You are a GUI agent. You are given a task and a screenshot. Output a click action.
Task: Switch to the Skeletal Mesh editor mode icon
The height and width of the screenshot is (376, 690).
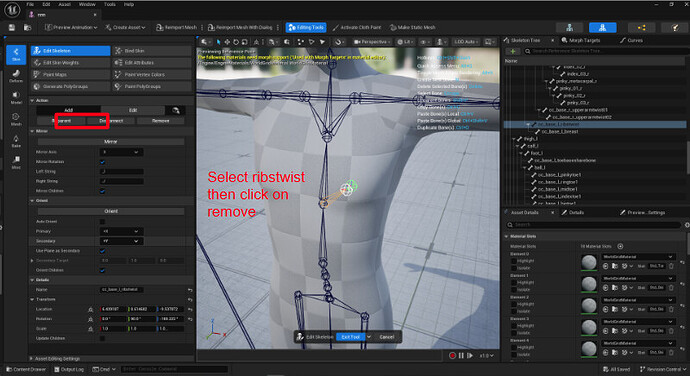602,27
